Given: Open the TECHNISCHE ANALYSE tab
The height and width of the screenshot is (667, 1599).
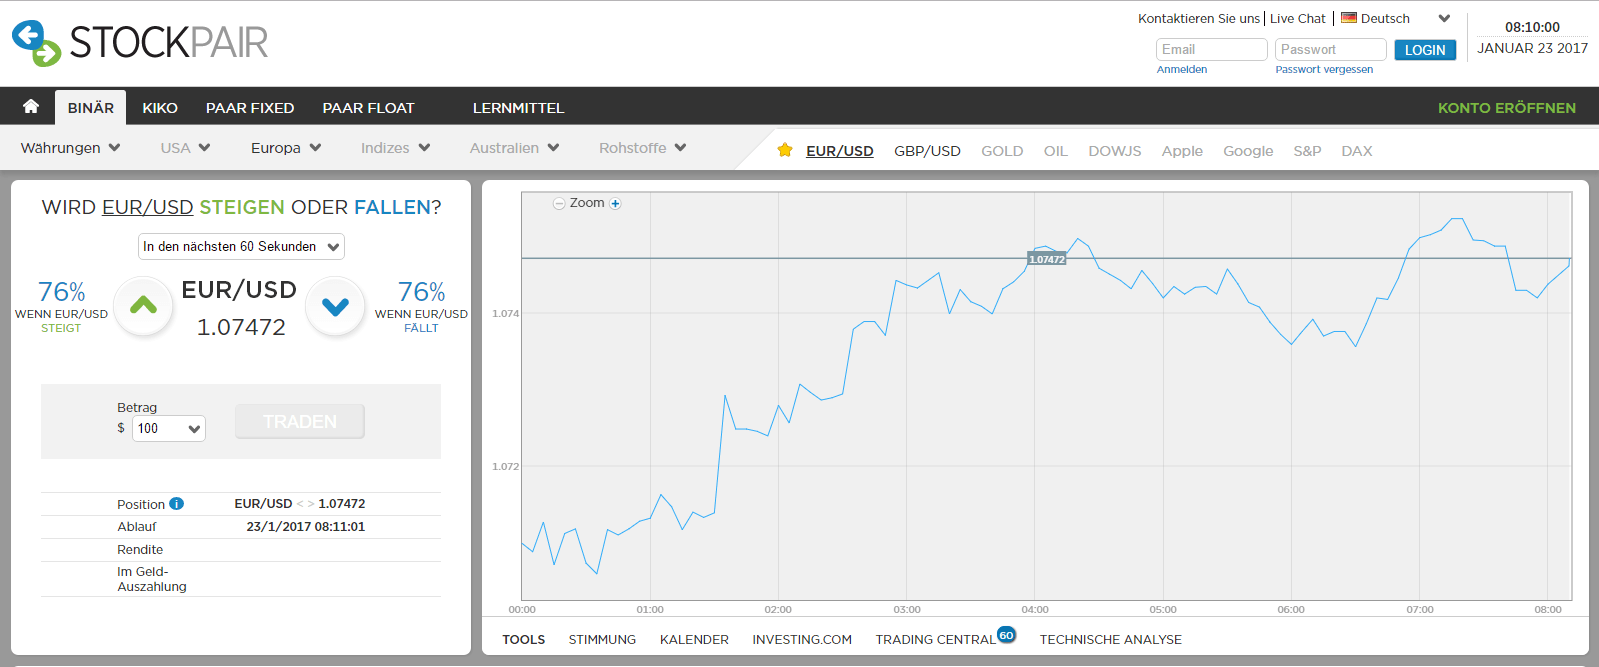Looking at the screenshot, I should [1111, 640].
